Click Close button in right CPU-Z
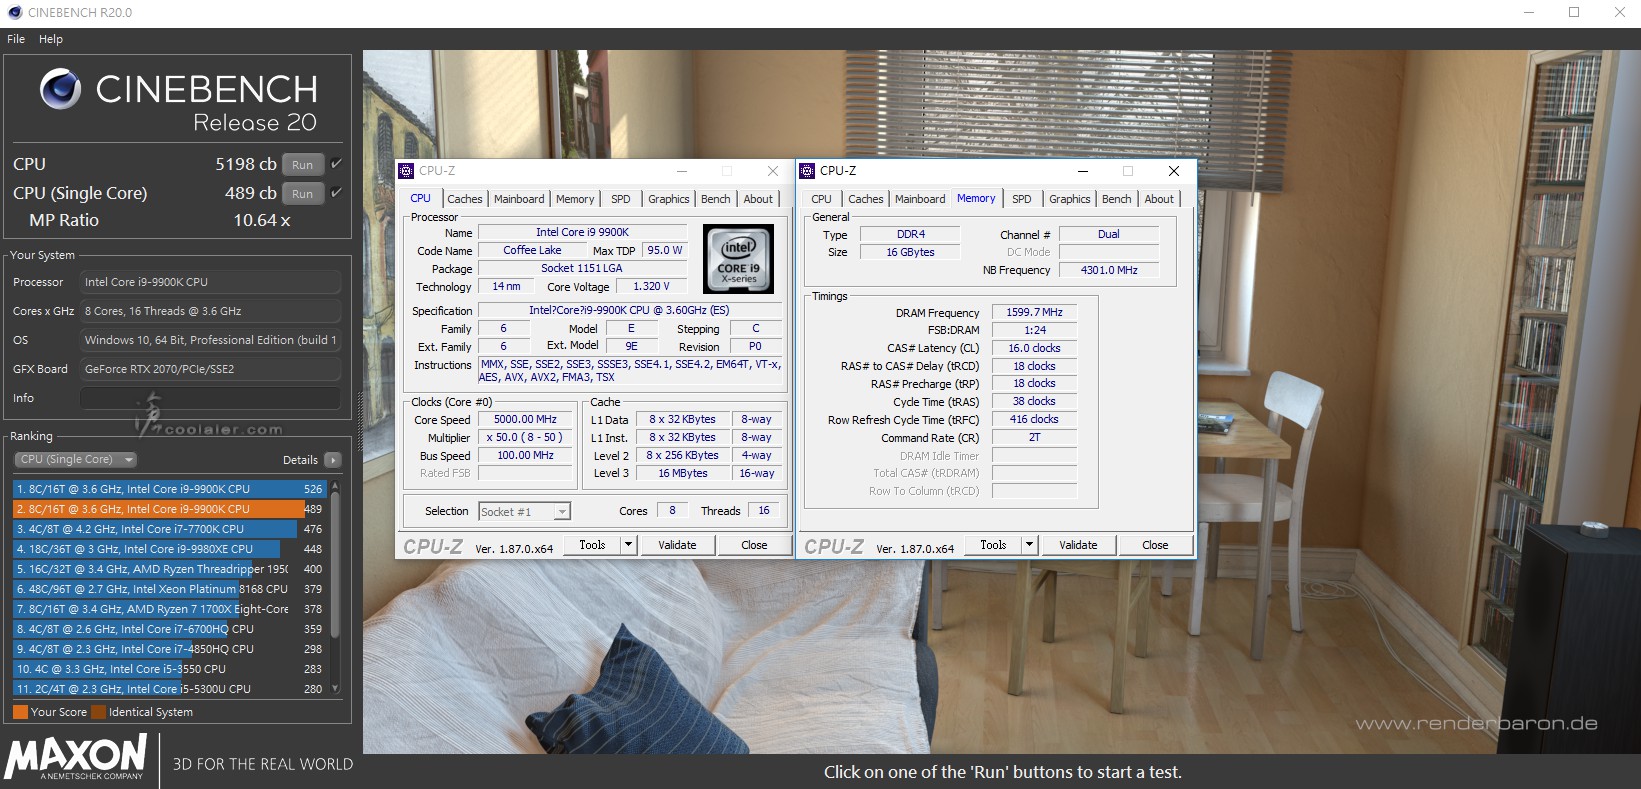Screen dimensions: 1641x789 coord(1155,545)
